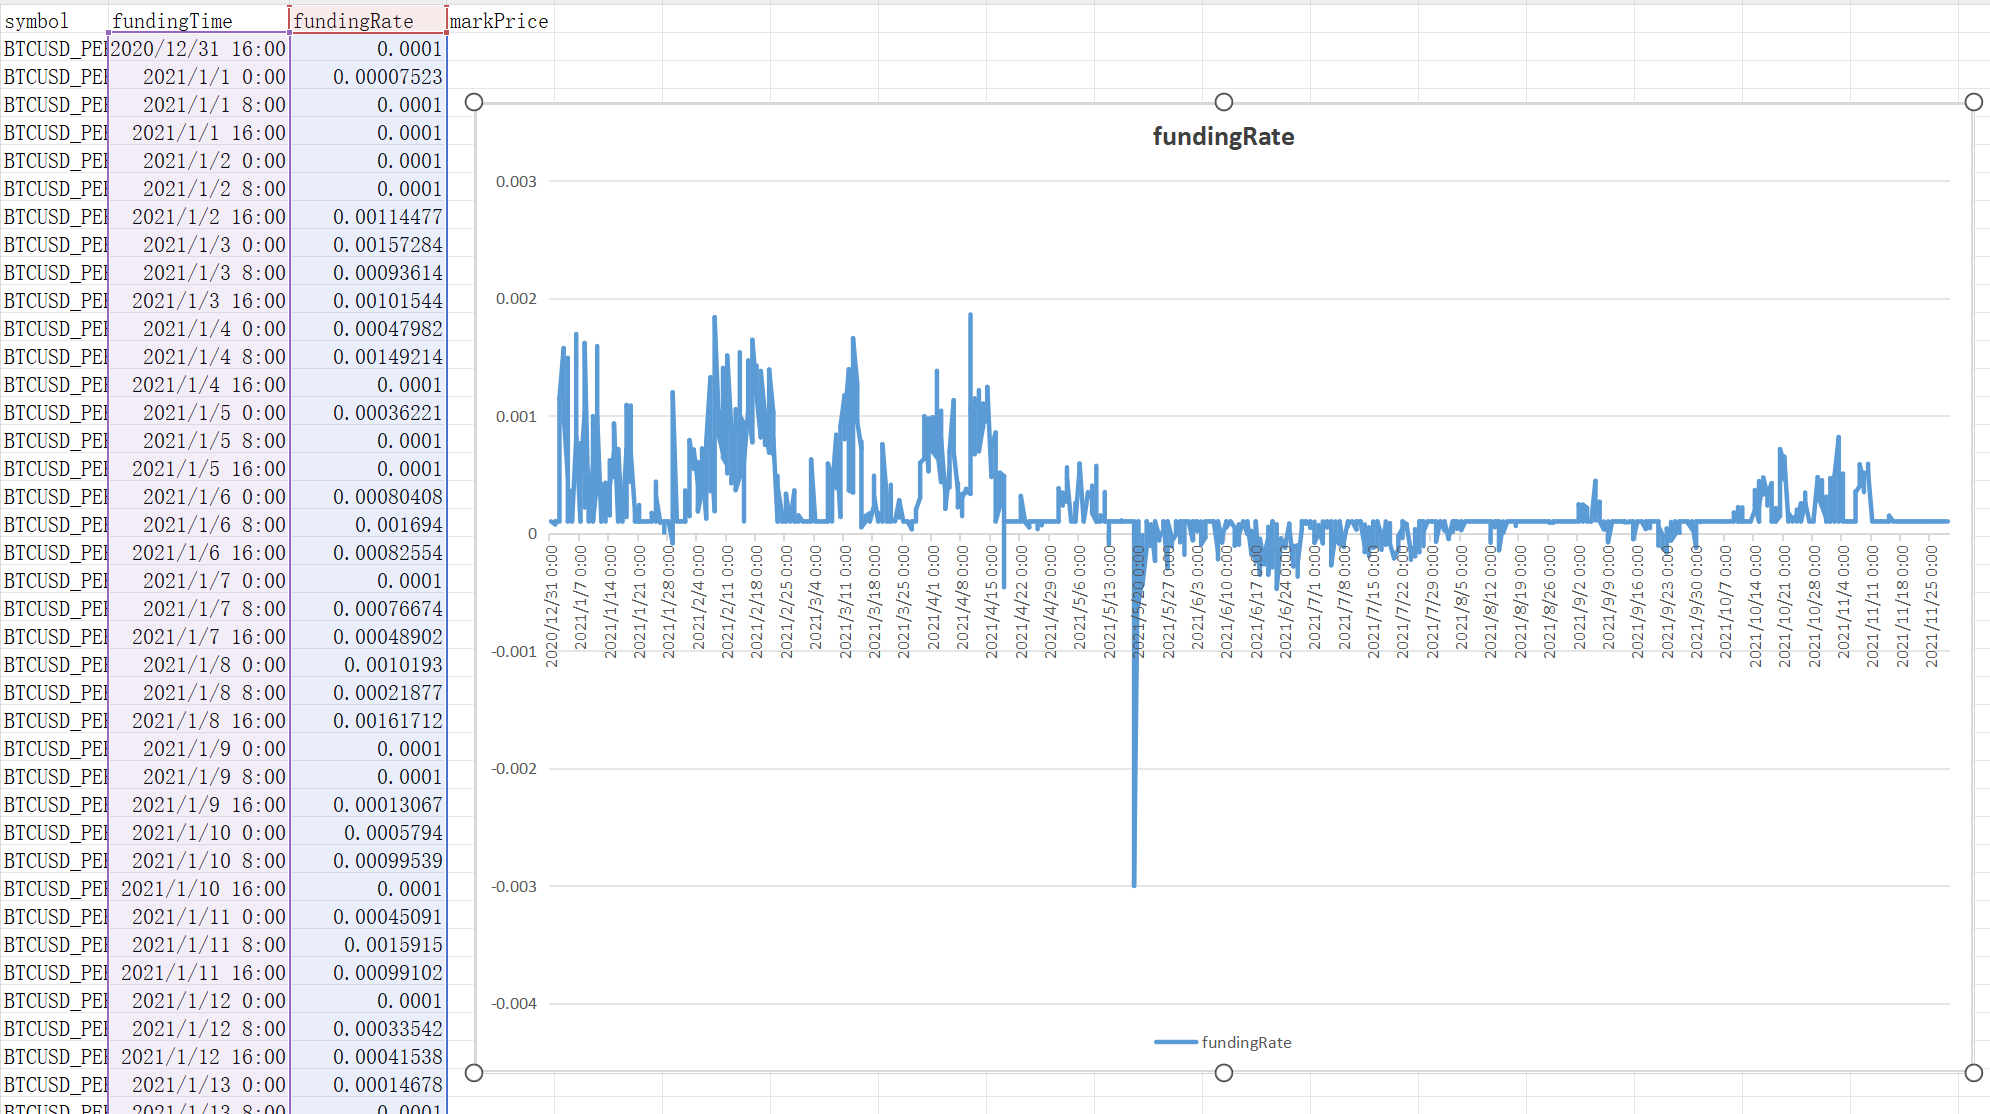Select the cell with 2020/12/31 16:00

click(198, 49)
